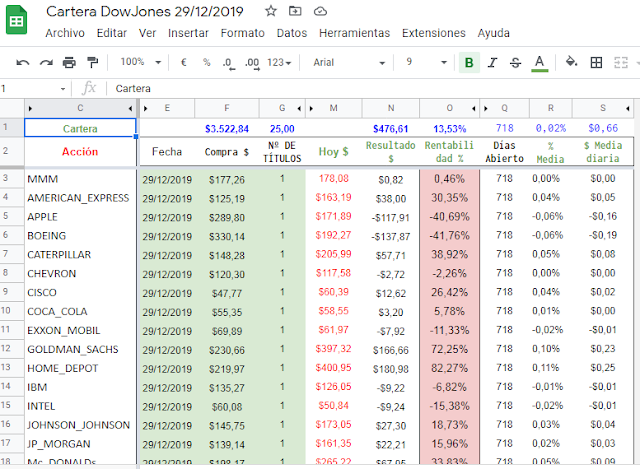Open the Ayuda menu
This screenshot has height=469, width=640.
point(493,33)
